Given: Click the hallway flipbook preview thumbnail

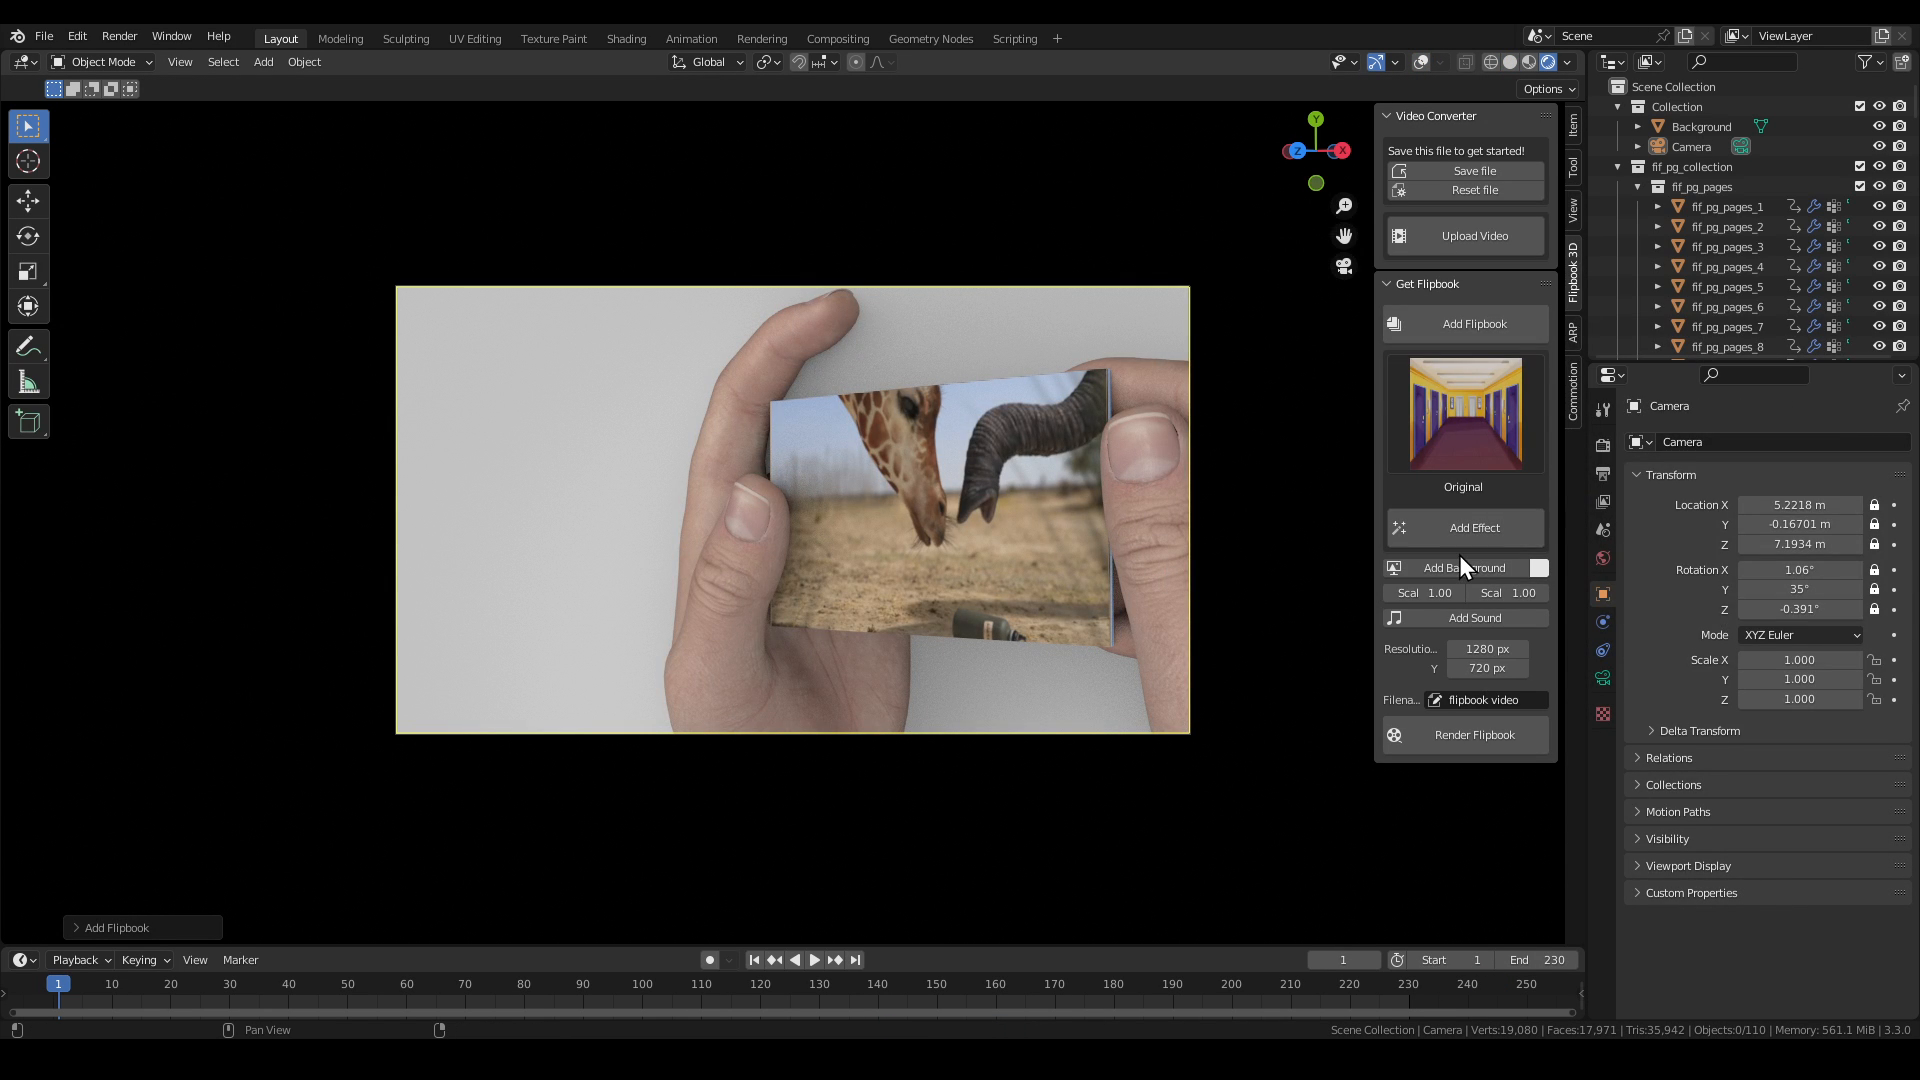Looking at the screenshot, I should (1466, 414).
